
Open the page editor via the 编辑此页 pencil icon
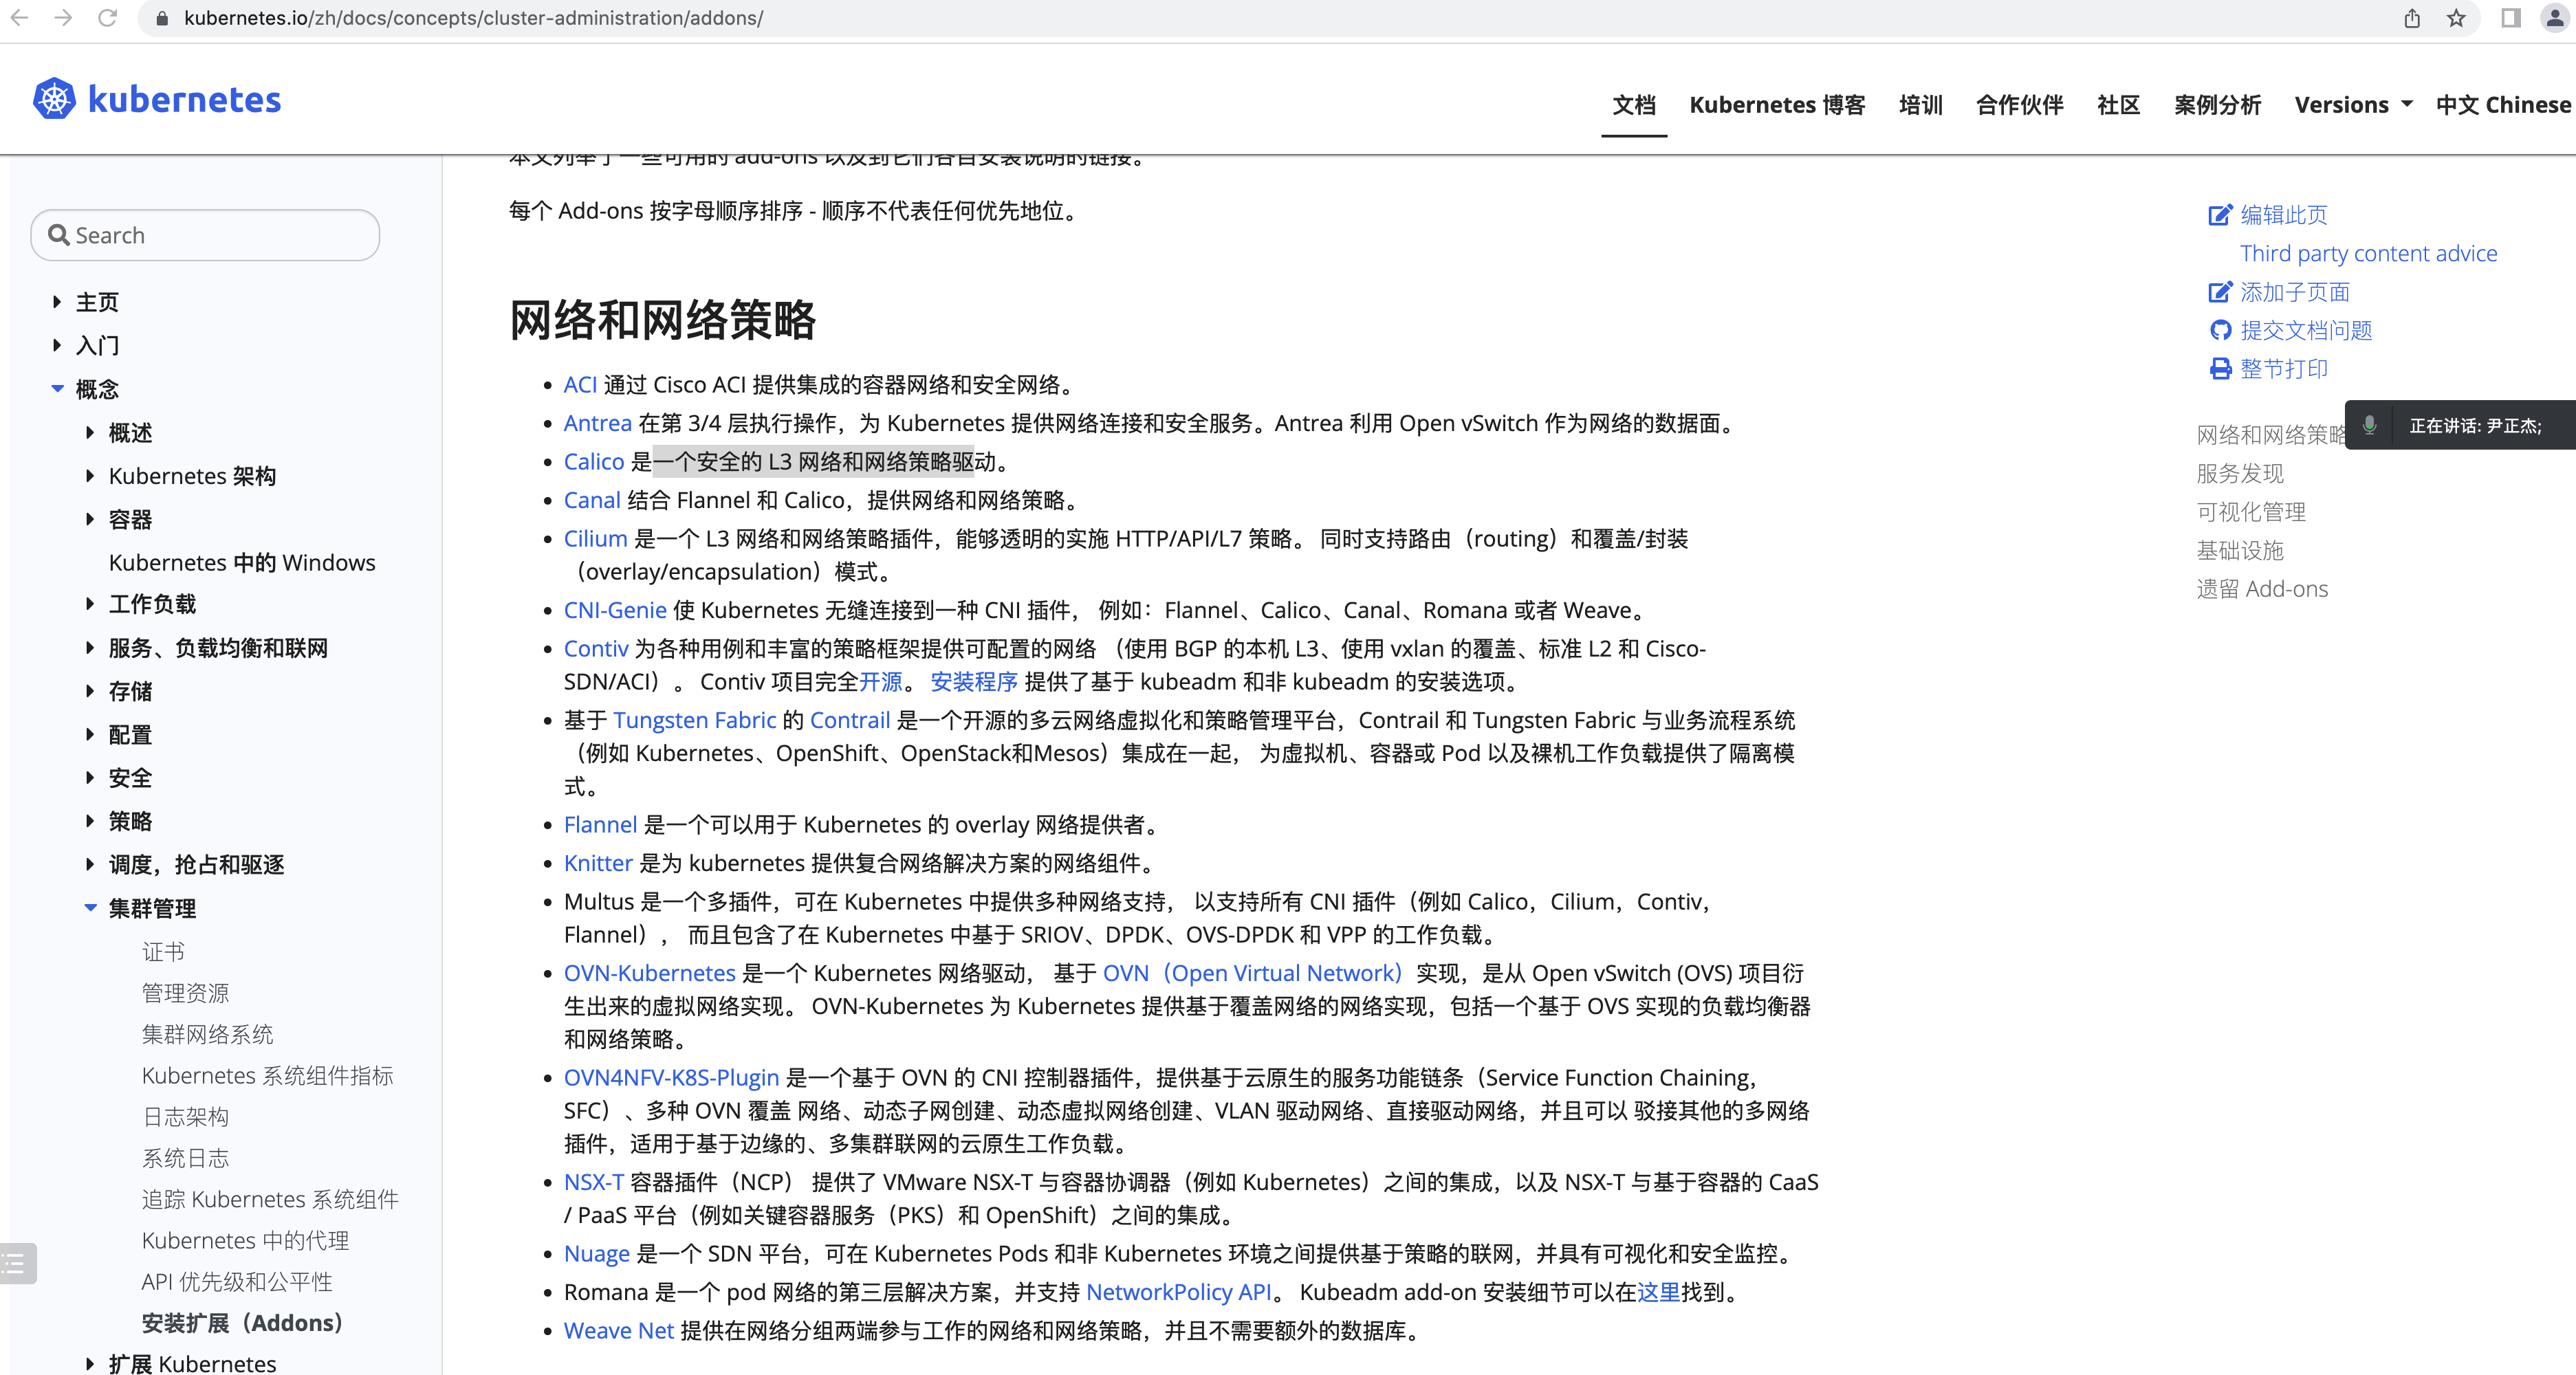pyautogui.click(x=2221, y=213)
